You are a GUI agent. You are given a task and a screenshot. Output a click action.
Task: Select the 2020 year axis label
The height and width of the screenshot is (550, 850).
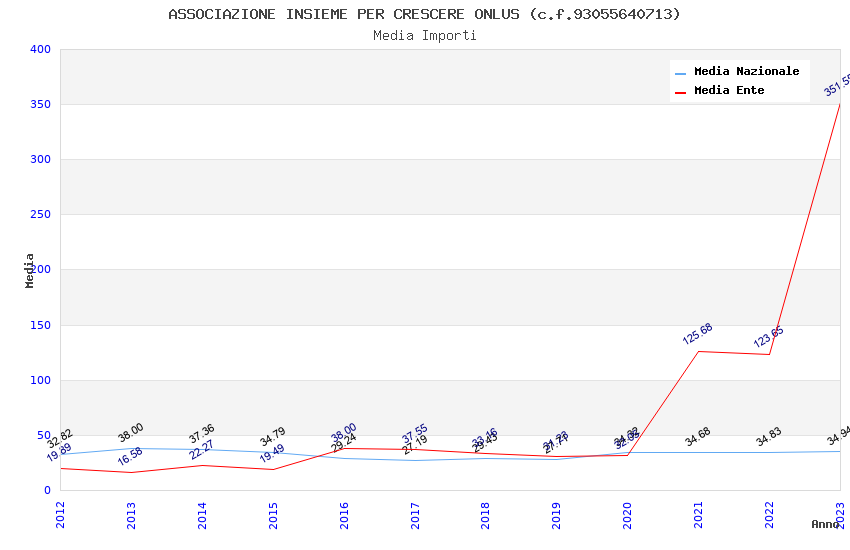pyautogui.click(x=627, y=515)
